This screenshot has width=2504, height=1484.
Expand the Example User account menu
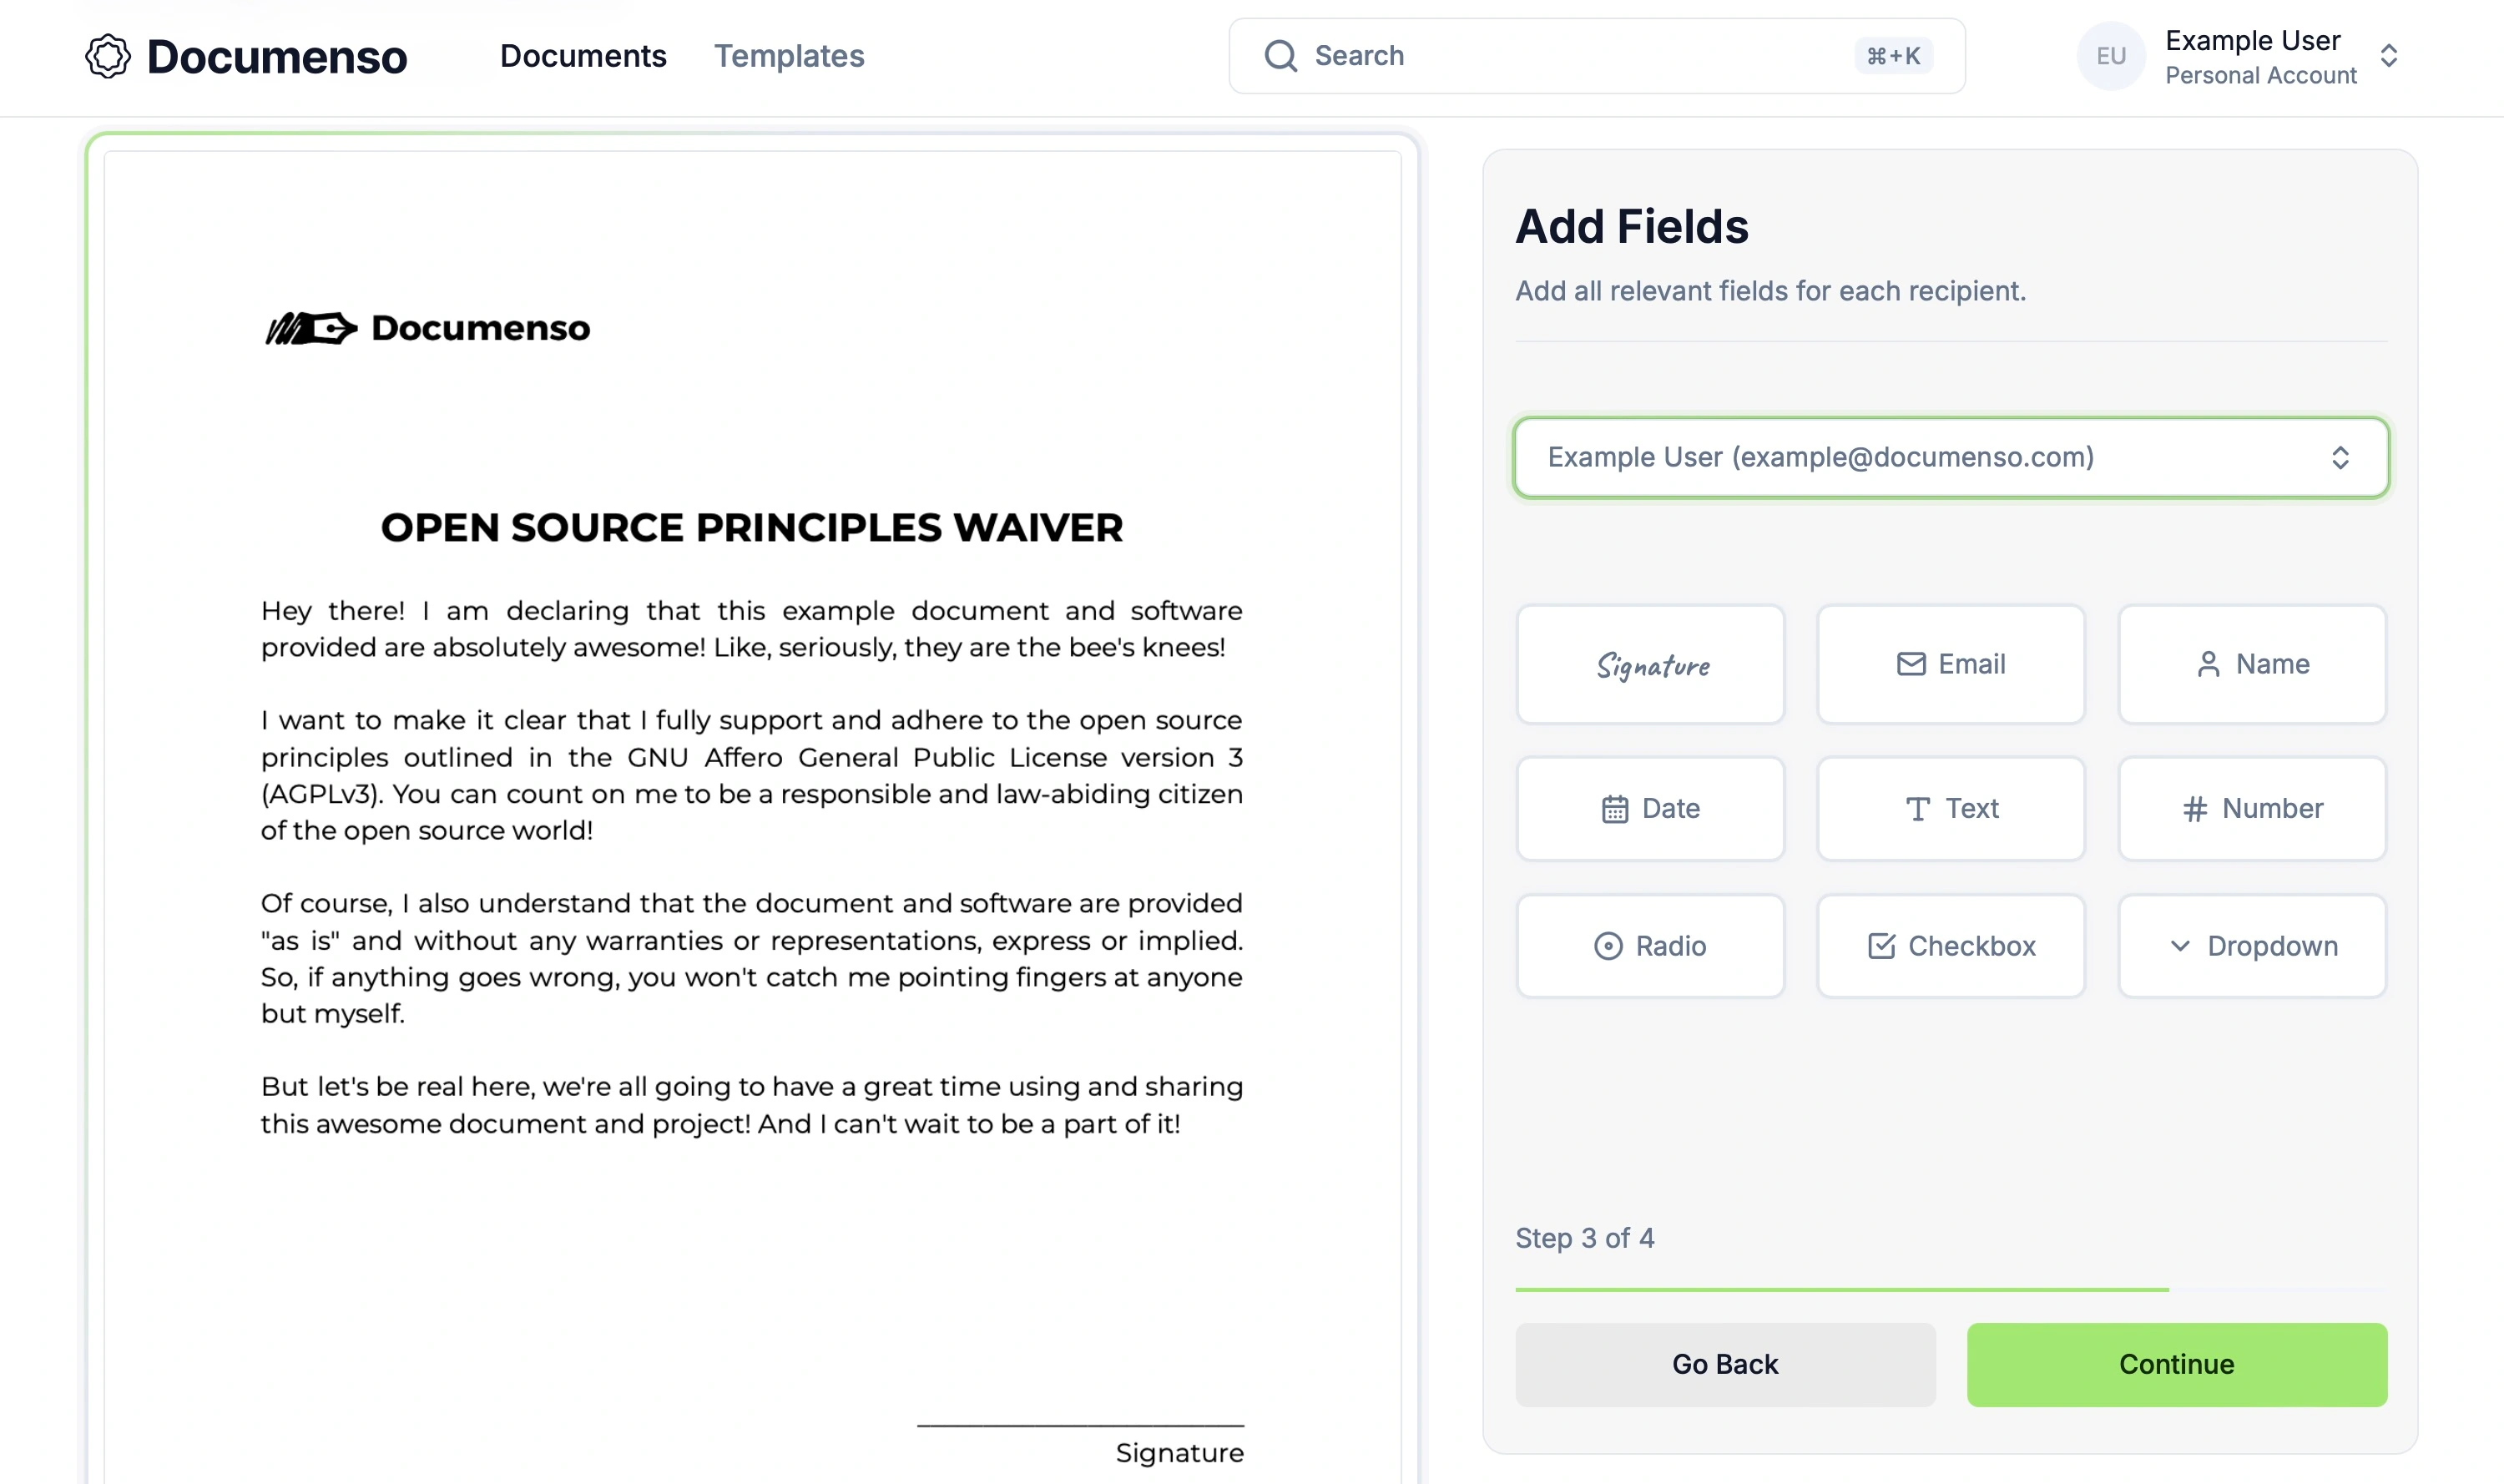2389,56
